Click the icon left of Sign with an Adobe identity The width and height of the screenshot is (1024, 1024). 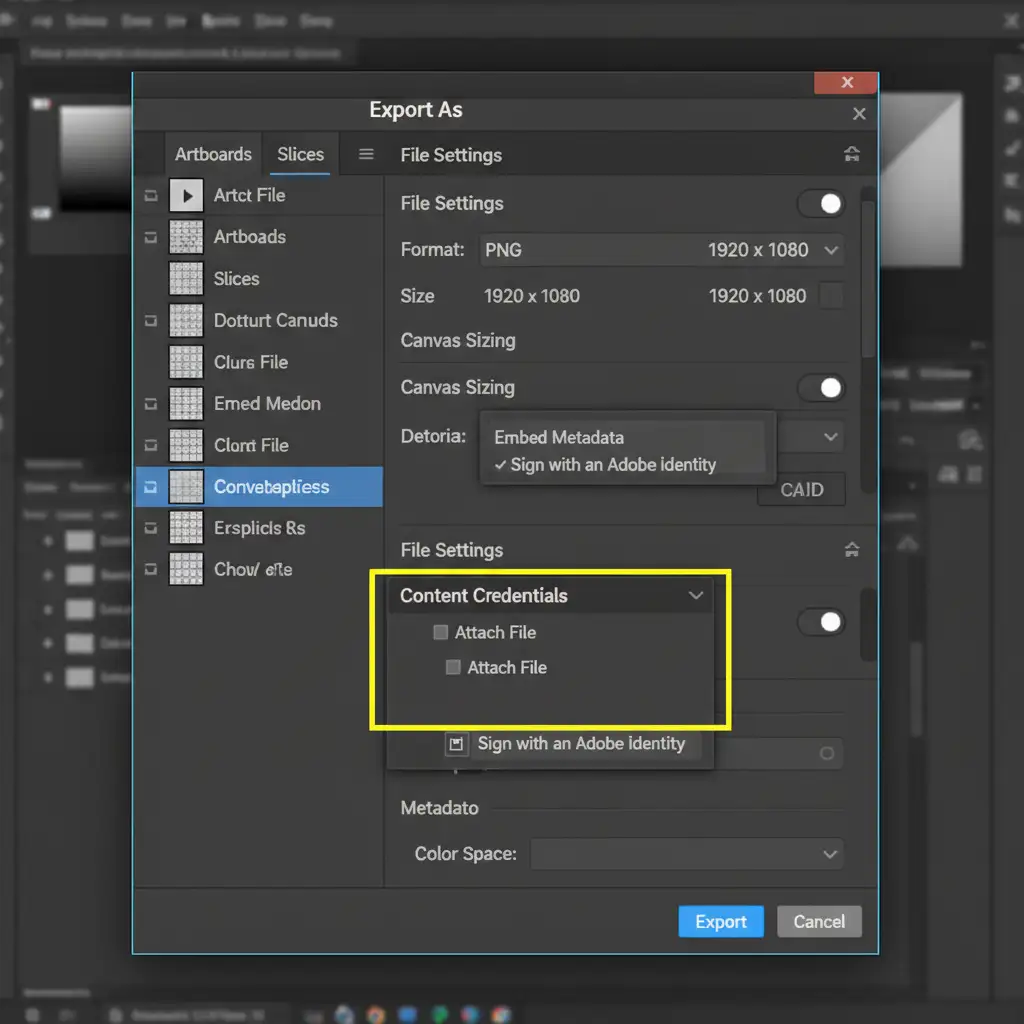[x=457, y=744]
